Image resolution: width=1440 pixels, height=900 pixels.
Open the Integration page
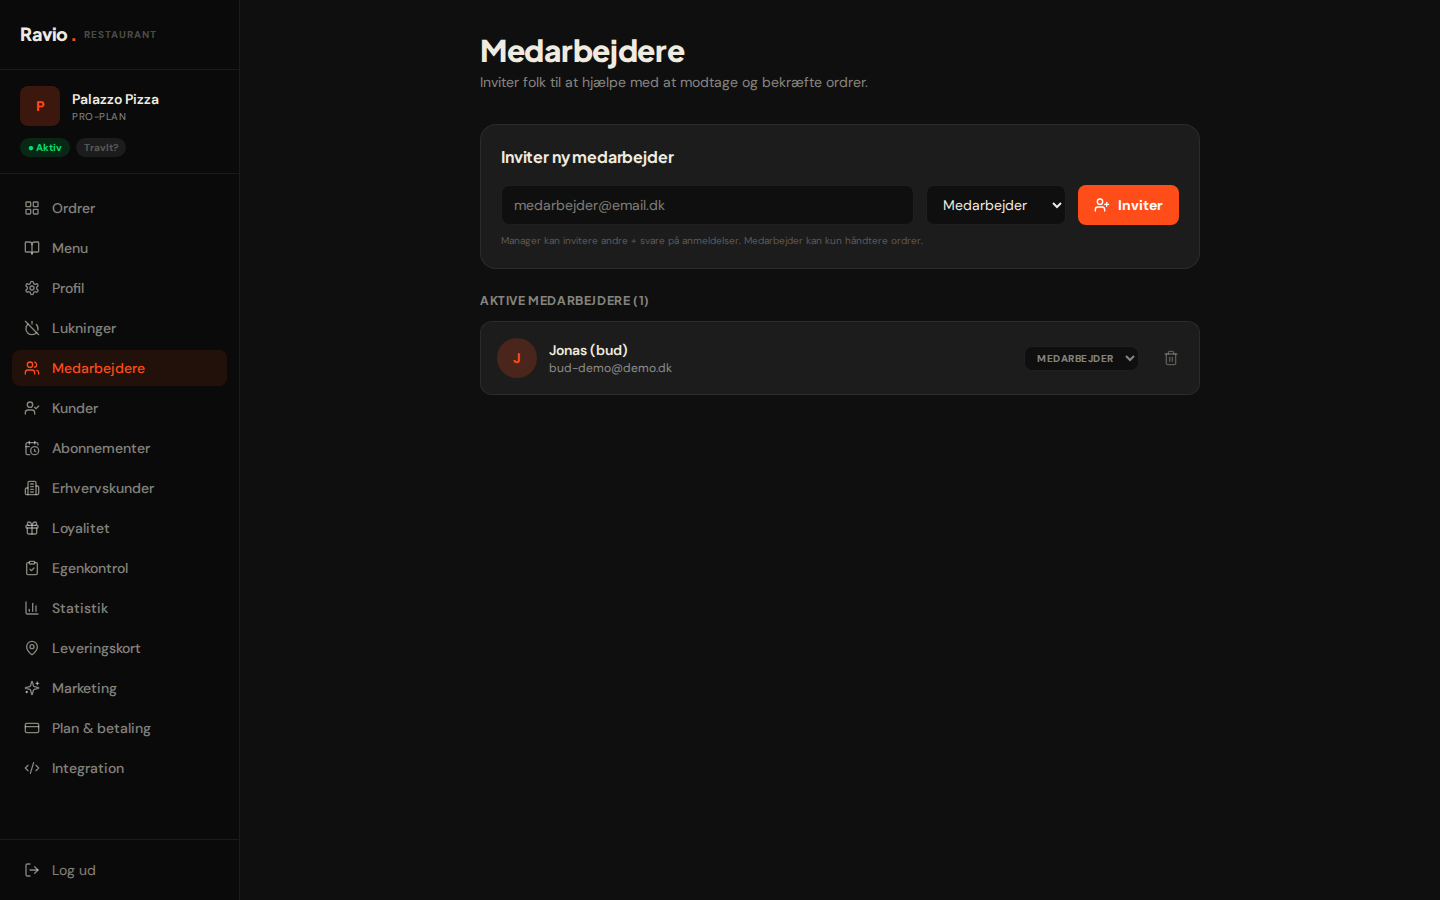[x=119, y=768]
